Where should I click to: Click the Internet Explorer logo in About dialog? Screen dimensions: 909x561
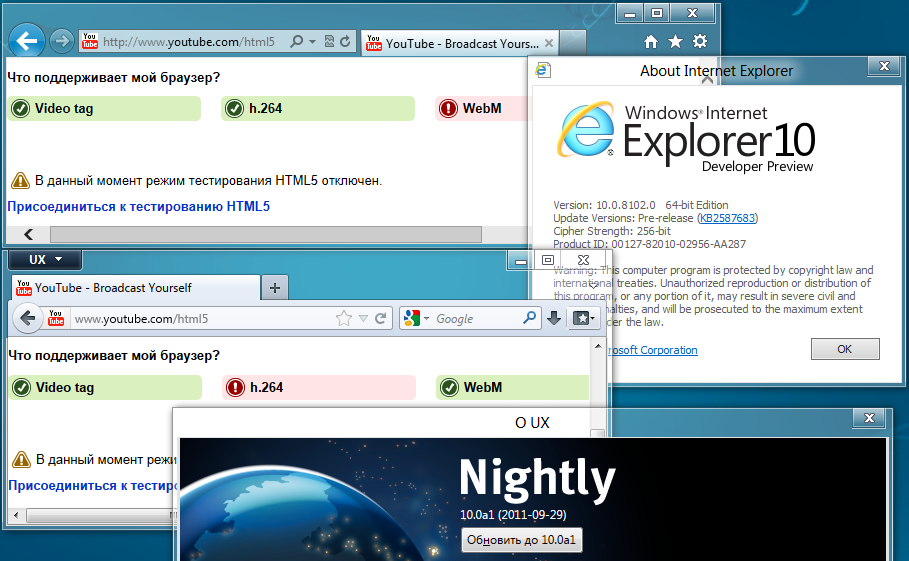pos(586,130)
